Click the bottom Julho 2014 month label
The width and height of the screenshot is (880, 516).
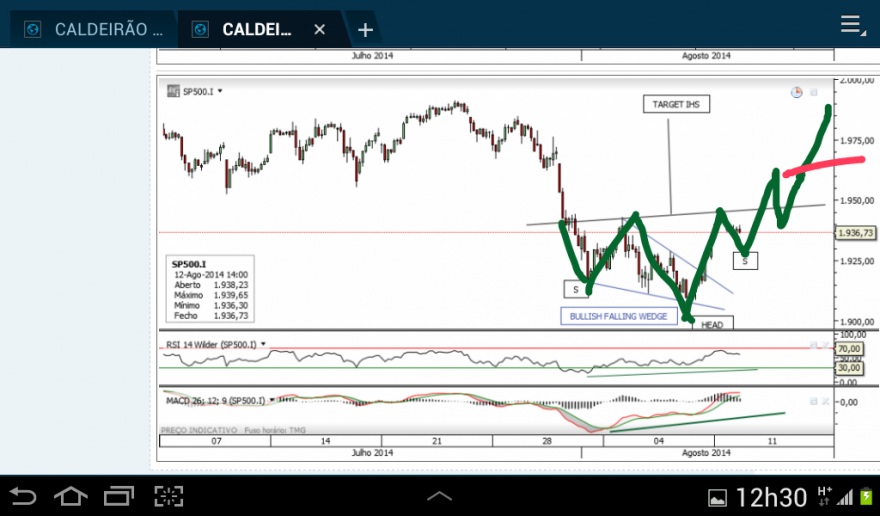pos(372,453)
